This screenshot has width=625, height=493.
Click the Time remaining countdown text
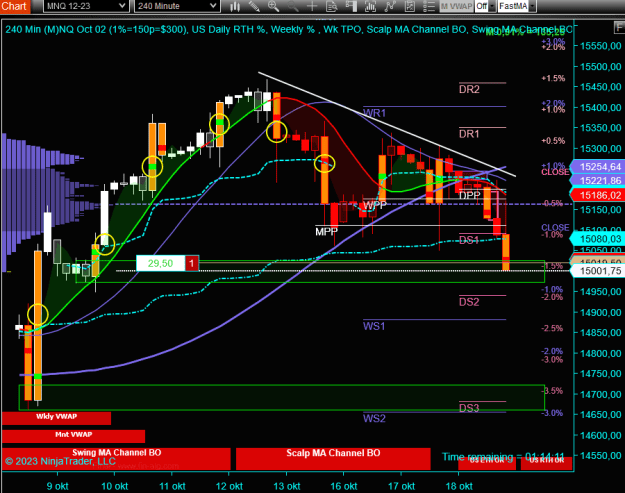click(x=503, y=456)
